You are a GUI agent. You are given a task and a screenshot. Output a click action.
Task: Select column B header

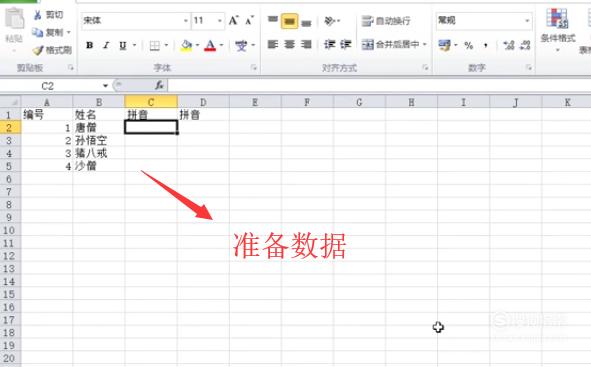tap(99, 102)
